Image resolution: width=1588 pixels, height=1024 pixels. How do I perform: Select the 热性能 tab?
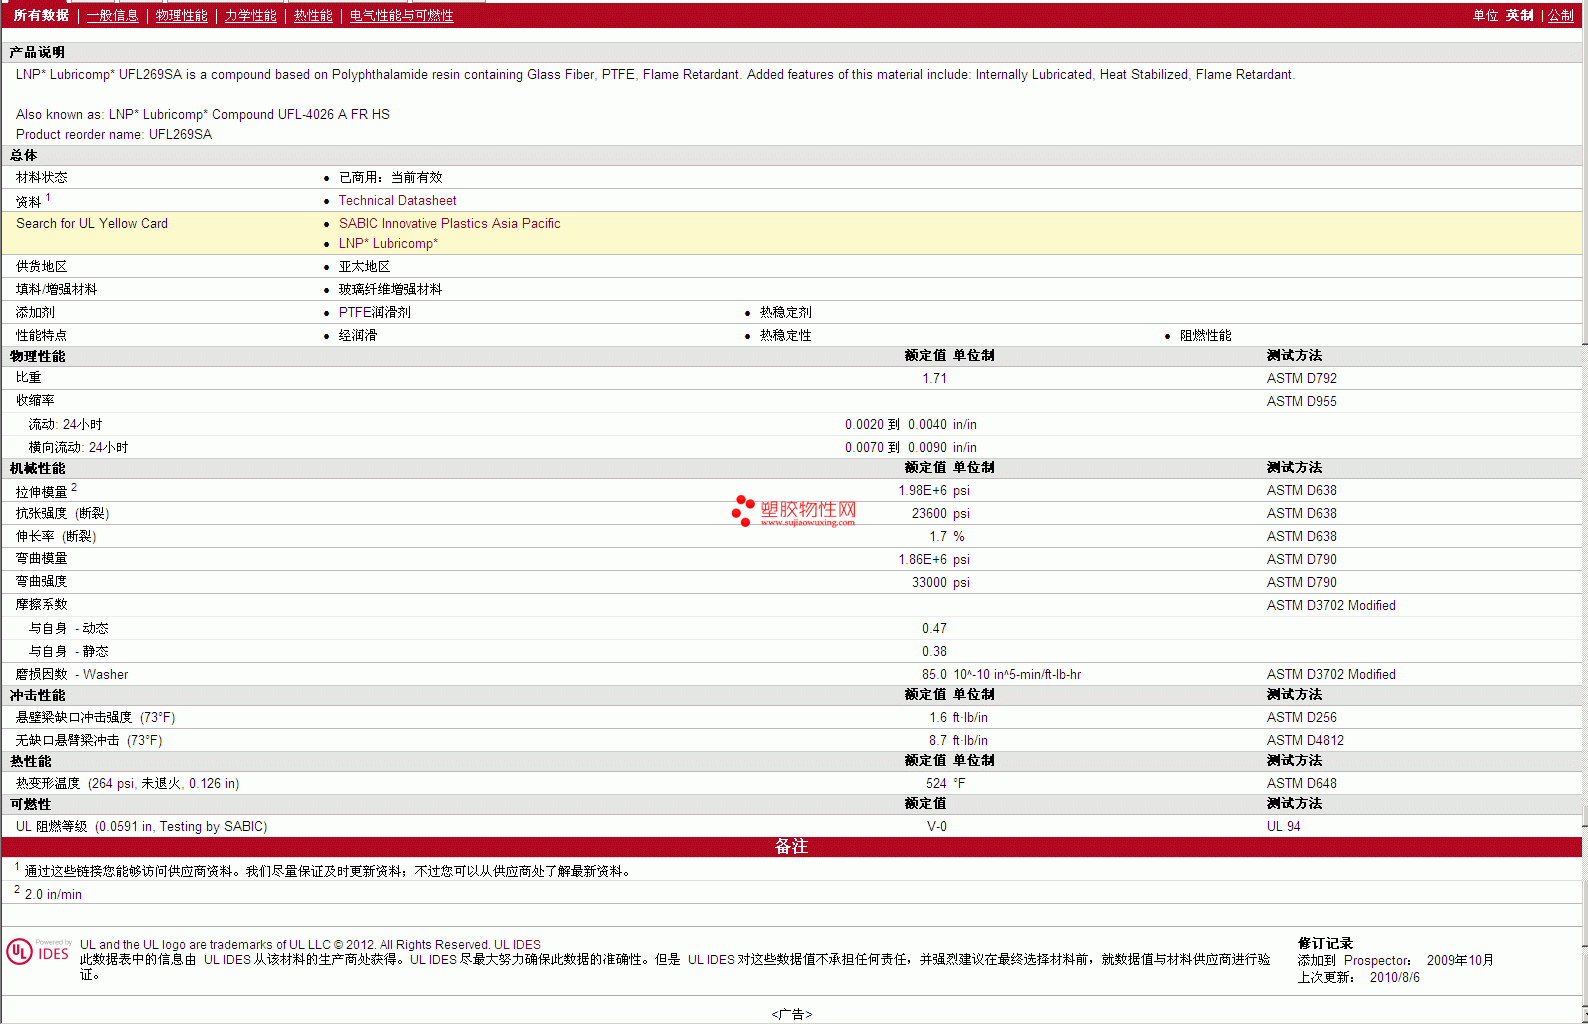313,16
